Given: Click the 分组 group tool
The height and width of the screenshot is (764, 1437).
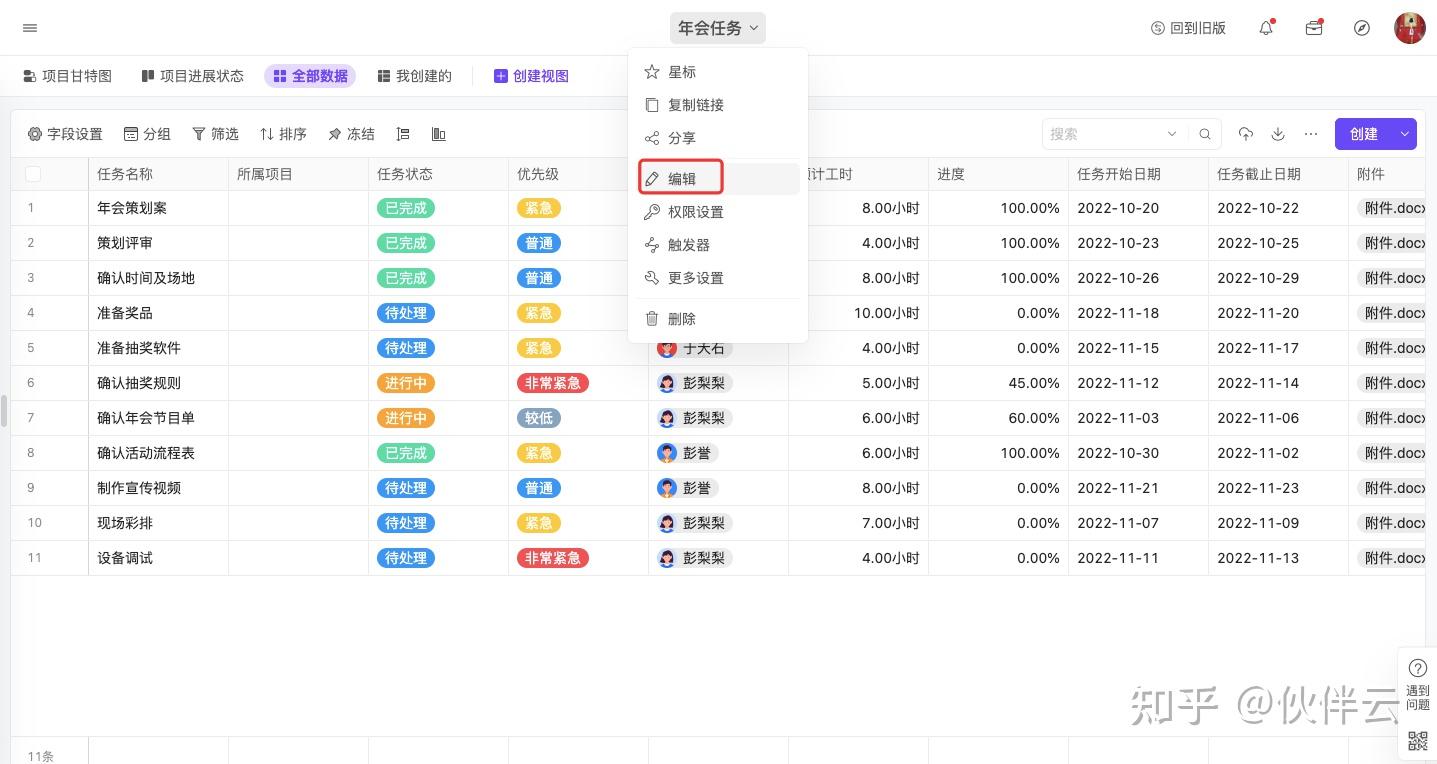Looking at the screenshot, I should pyautogui.click(x=147, y=134).
